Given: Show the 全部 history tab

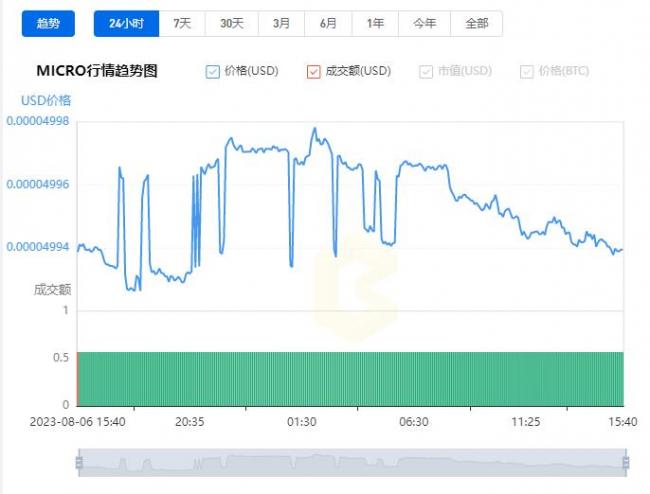Looking at the screenshot, I should coord(477,24).
